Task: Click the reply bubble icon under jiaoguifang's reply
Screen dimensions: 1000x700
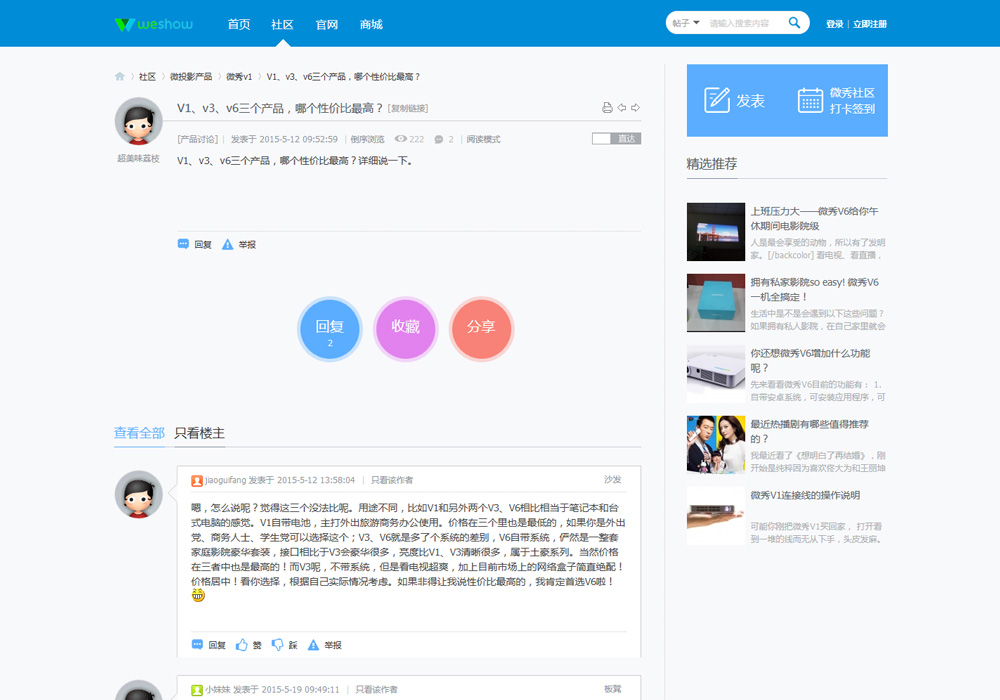Action: tap(197, 645)
